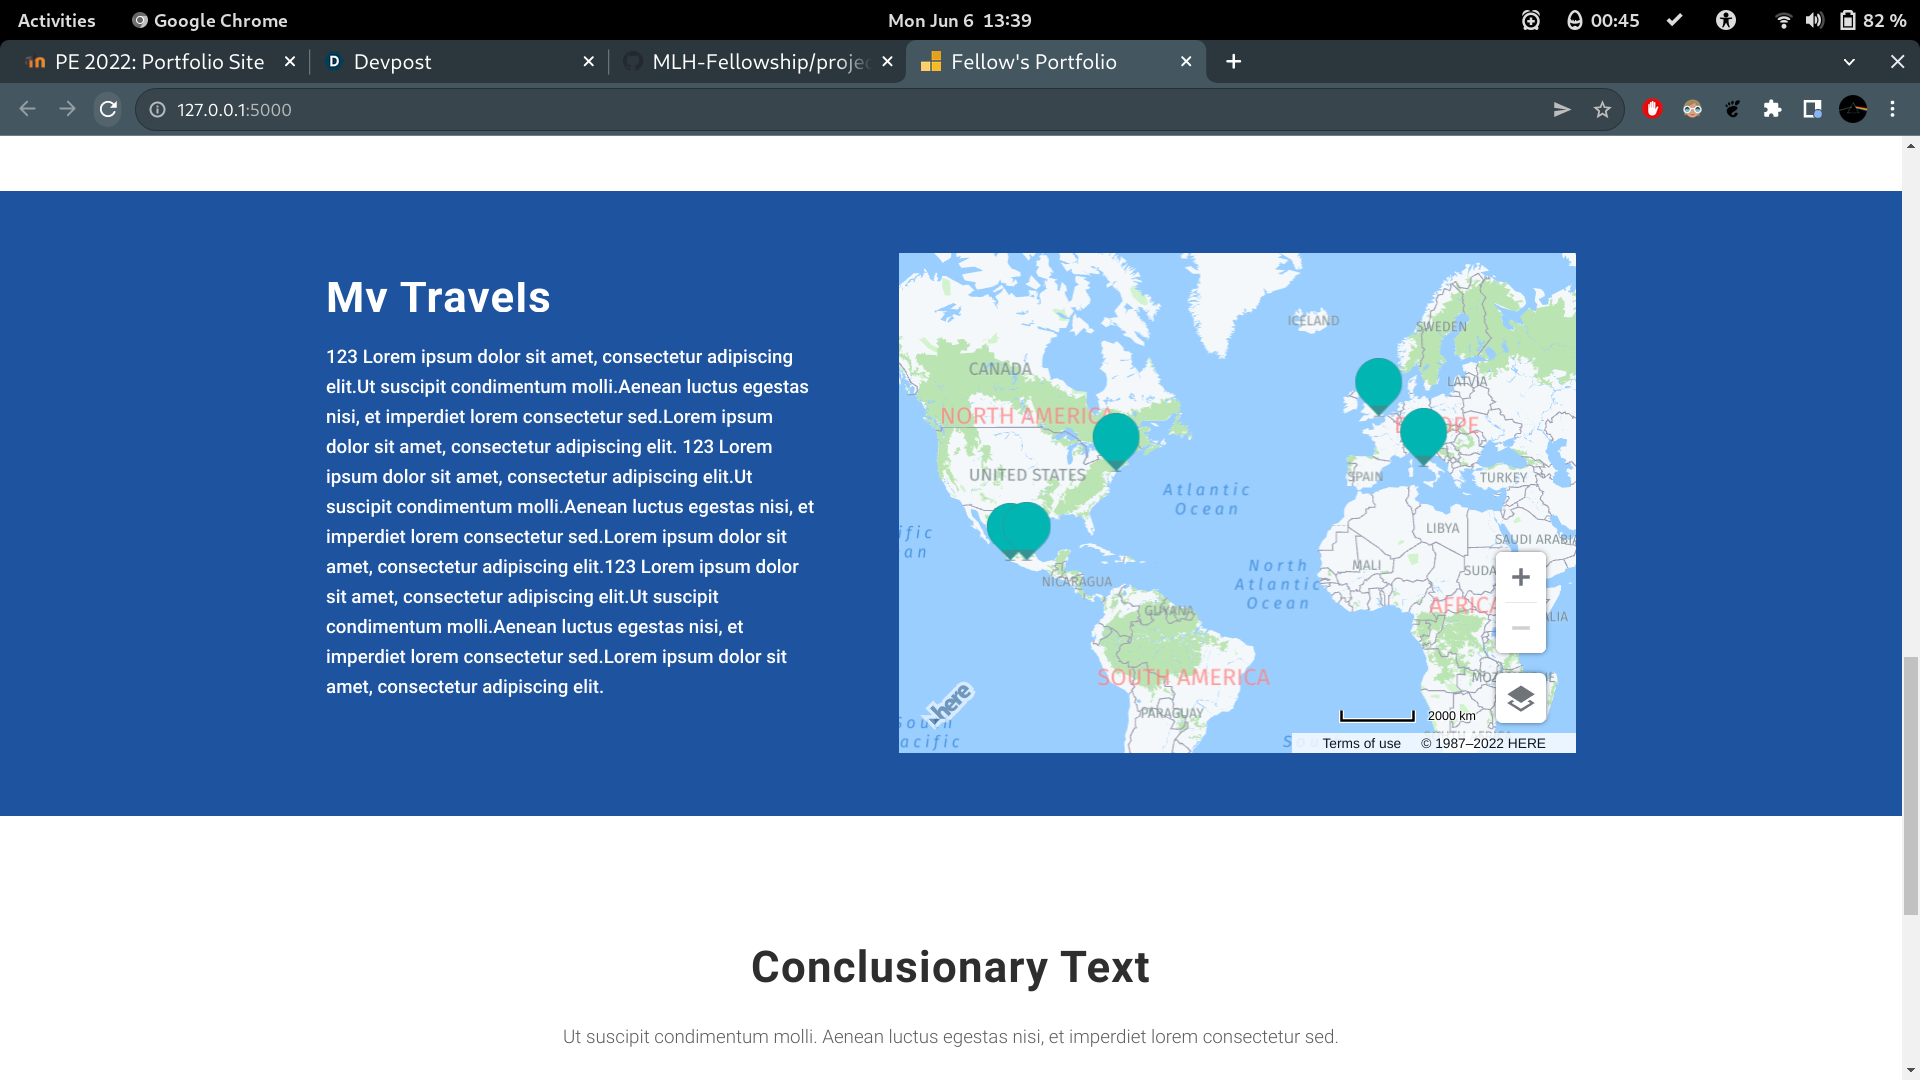1920x1080 pixels.
Task: Open Activities in the top bar
Action: pos(56,20)
